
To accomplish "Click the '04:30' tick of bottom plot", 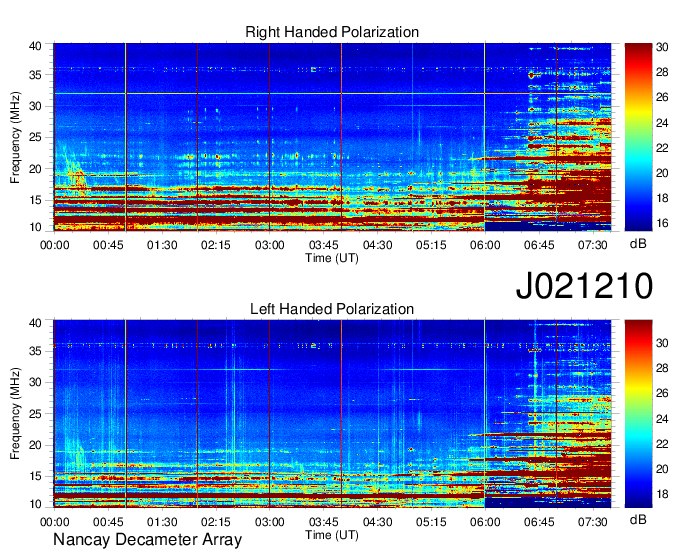I will pos(377,522).
